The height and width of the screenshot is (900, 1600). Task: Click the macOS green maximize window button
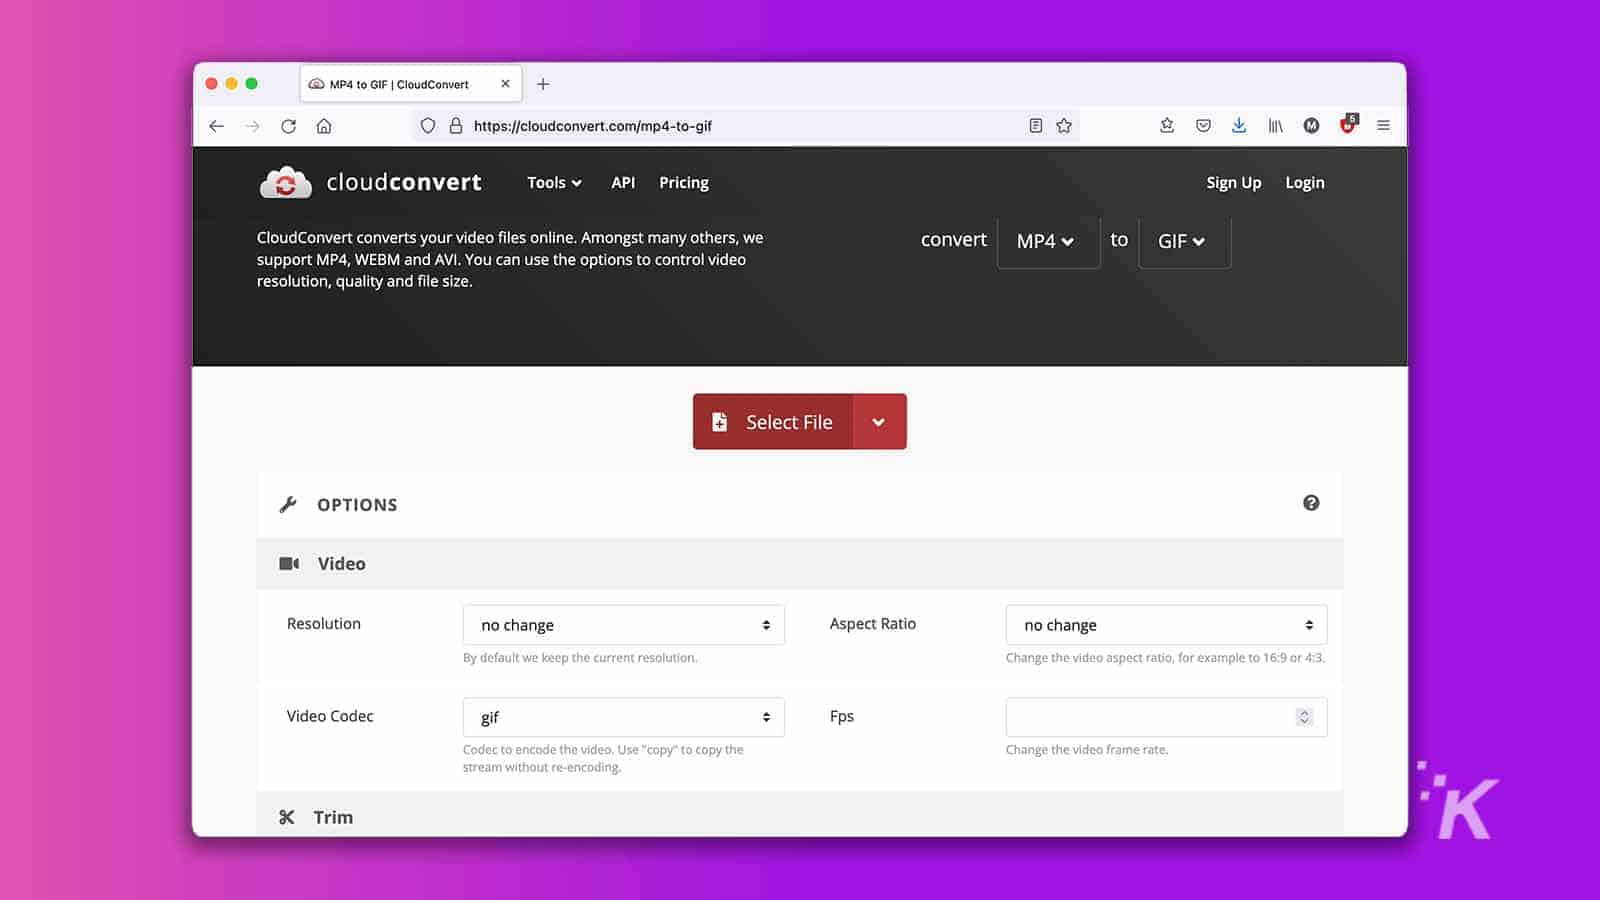coord(252,84)
